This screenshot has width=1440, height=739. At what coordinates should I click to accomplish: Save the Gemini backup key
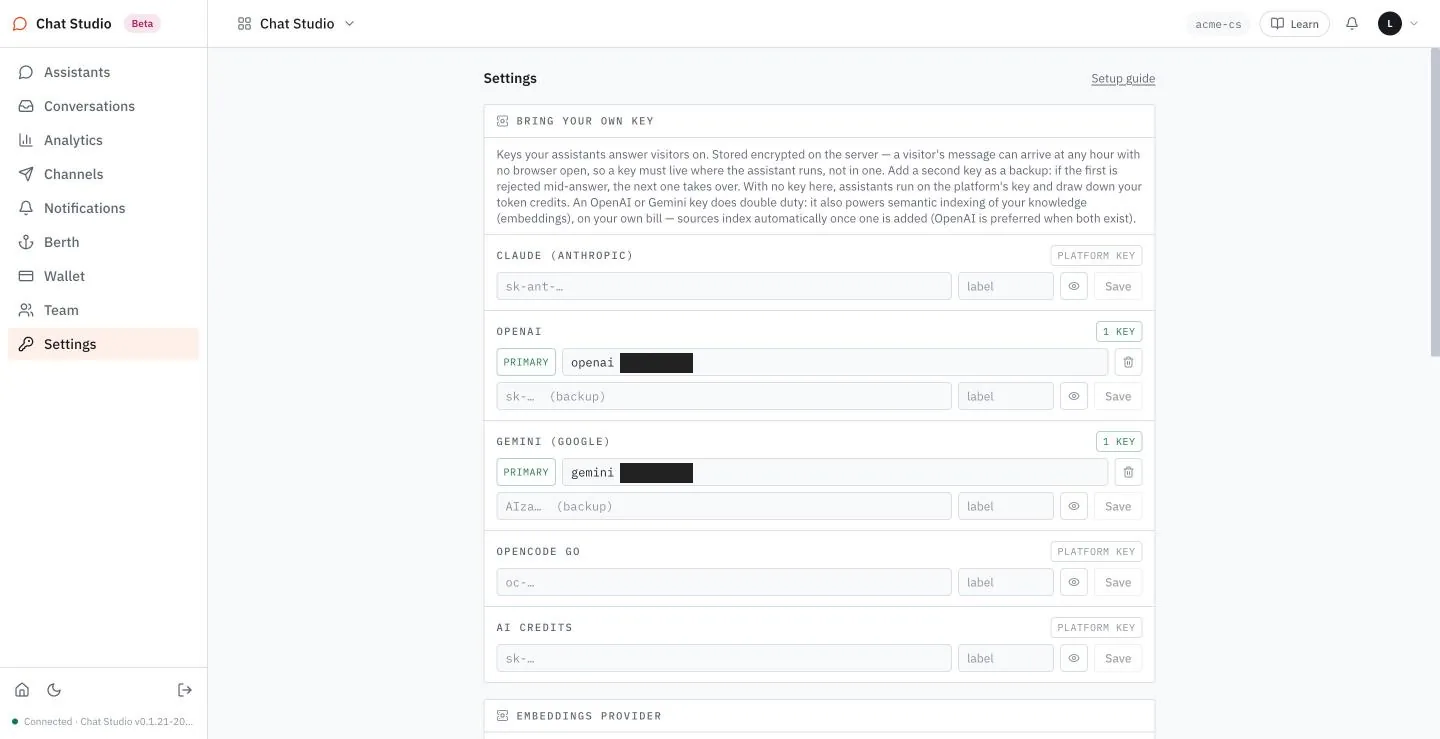coord(1118,506)
